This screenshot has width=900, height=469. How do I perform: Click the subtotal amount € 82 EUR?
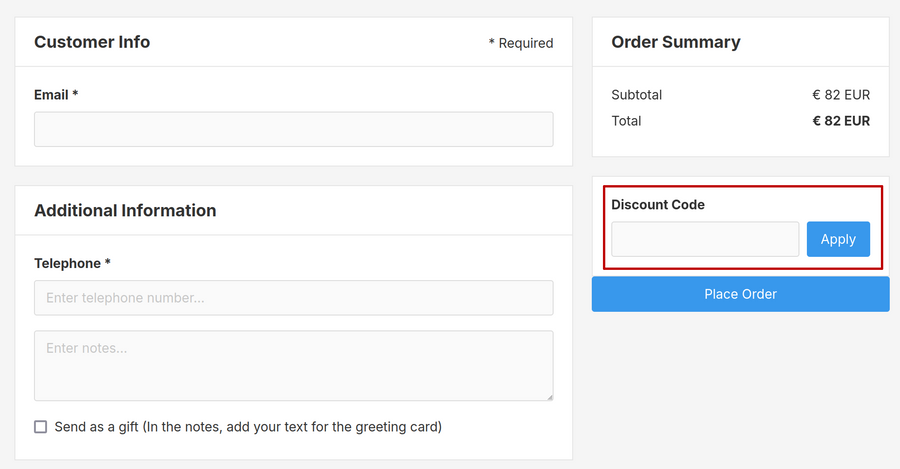(x=841, y=95)
